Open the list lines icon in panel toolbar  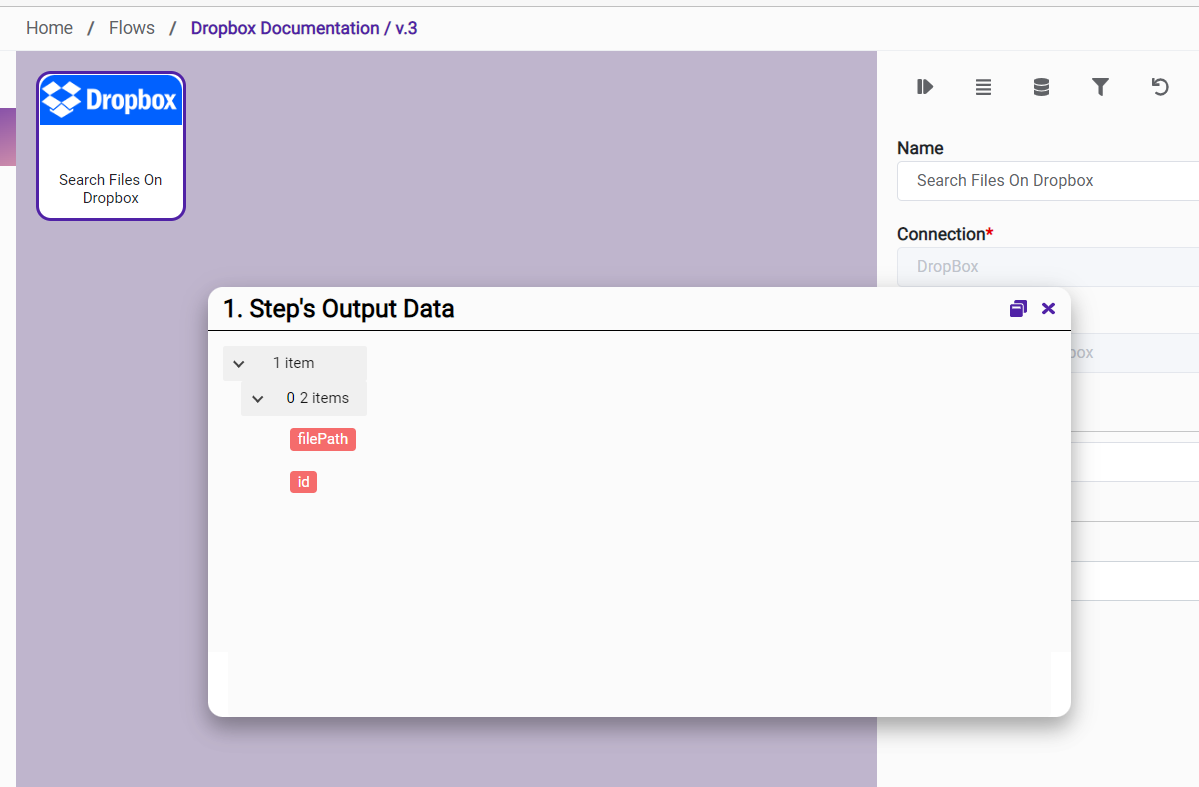tap(983, 87)
